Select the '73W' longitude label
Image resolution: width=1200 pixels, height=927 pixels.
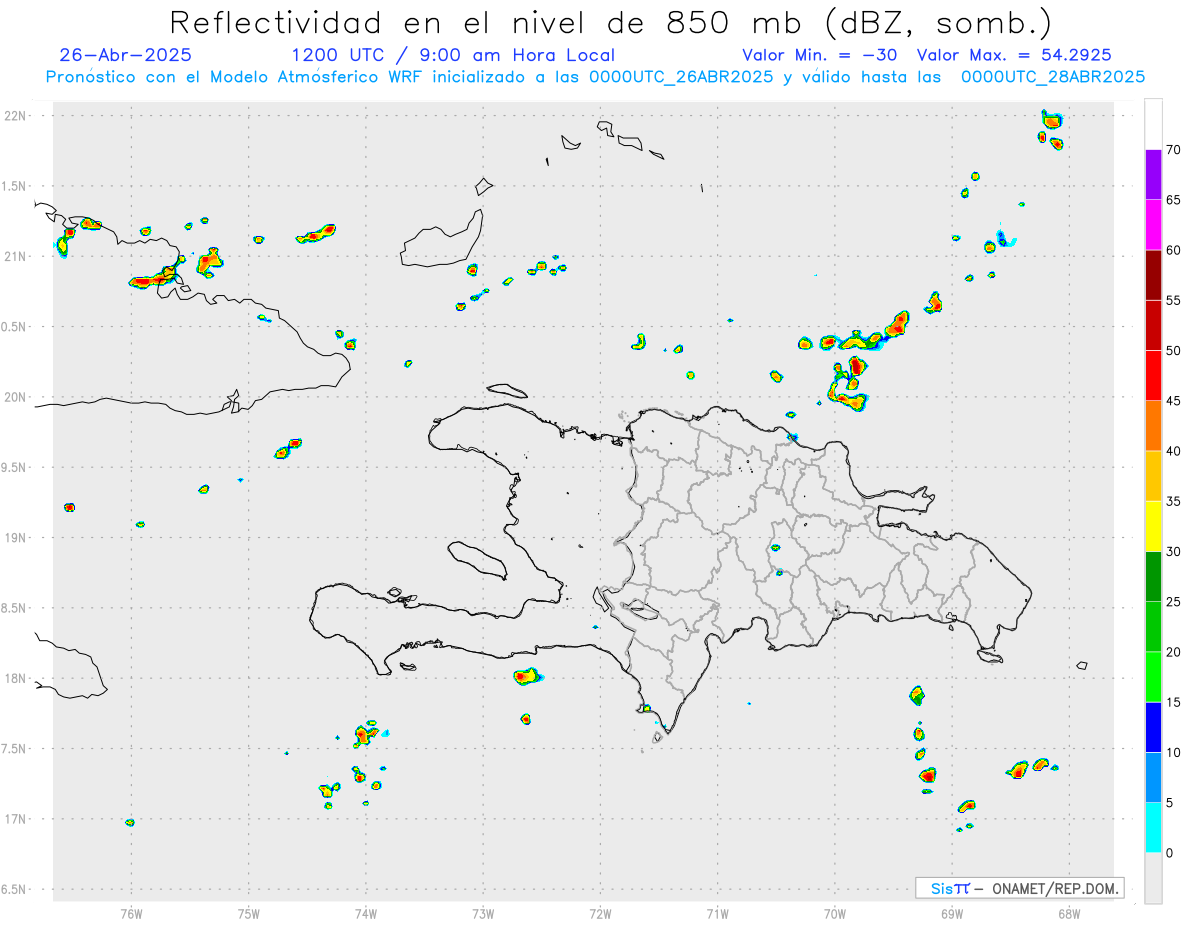click(x=483, y=912)
